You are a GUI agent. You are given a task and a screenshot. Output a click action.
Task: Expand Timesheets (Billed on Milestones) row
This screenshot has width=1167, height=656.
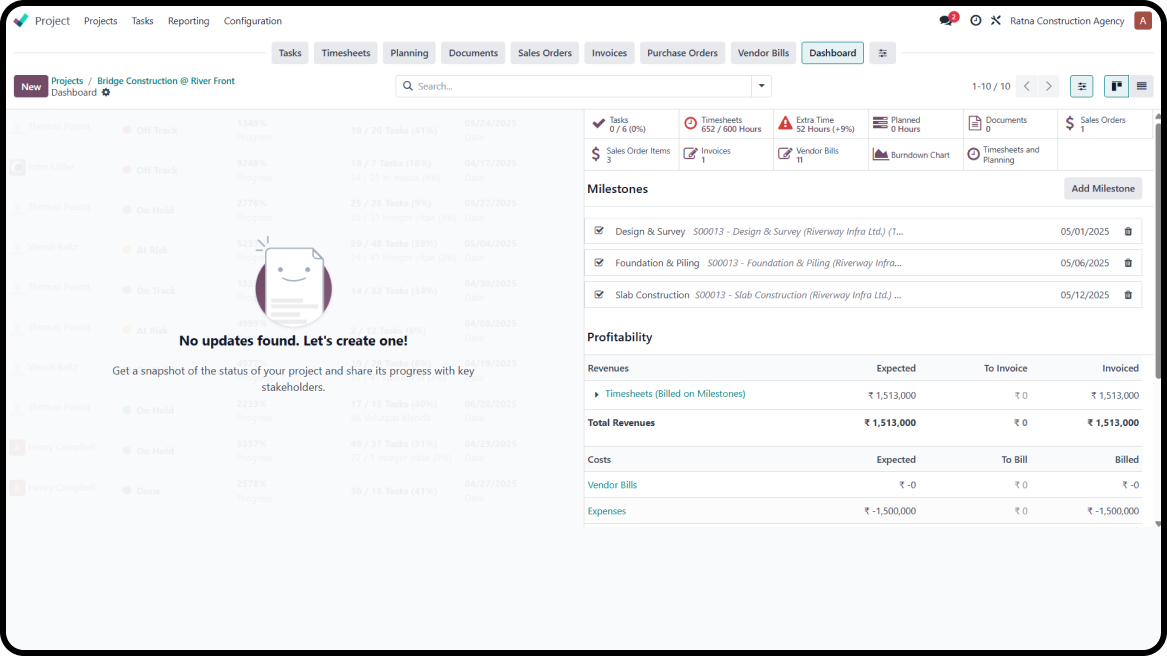tap(597, 395)
